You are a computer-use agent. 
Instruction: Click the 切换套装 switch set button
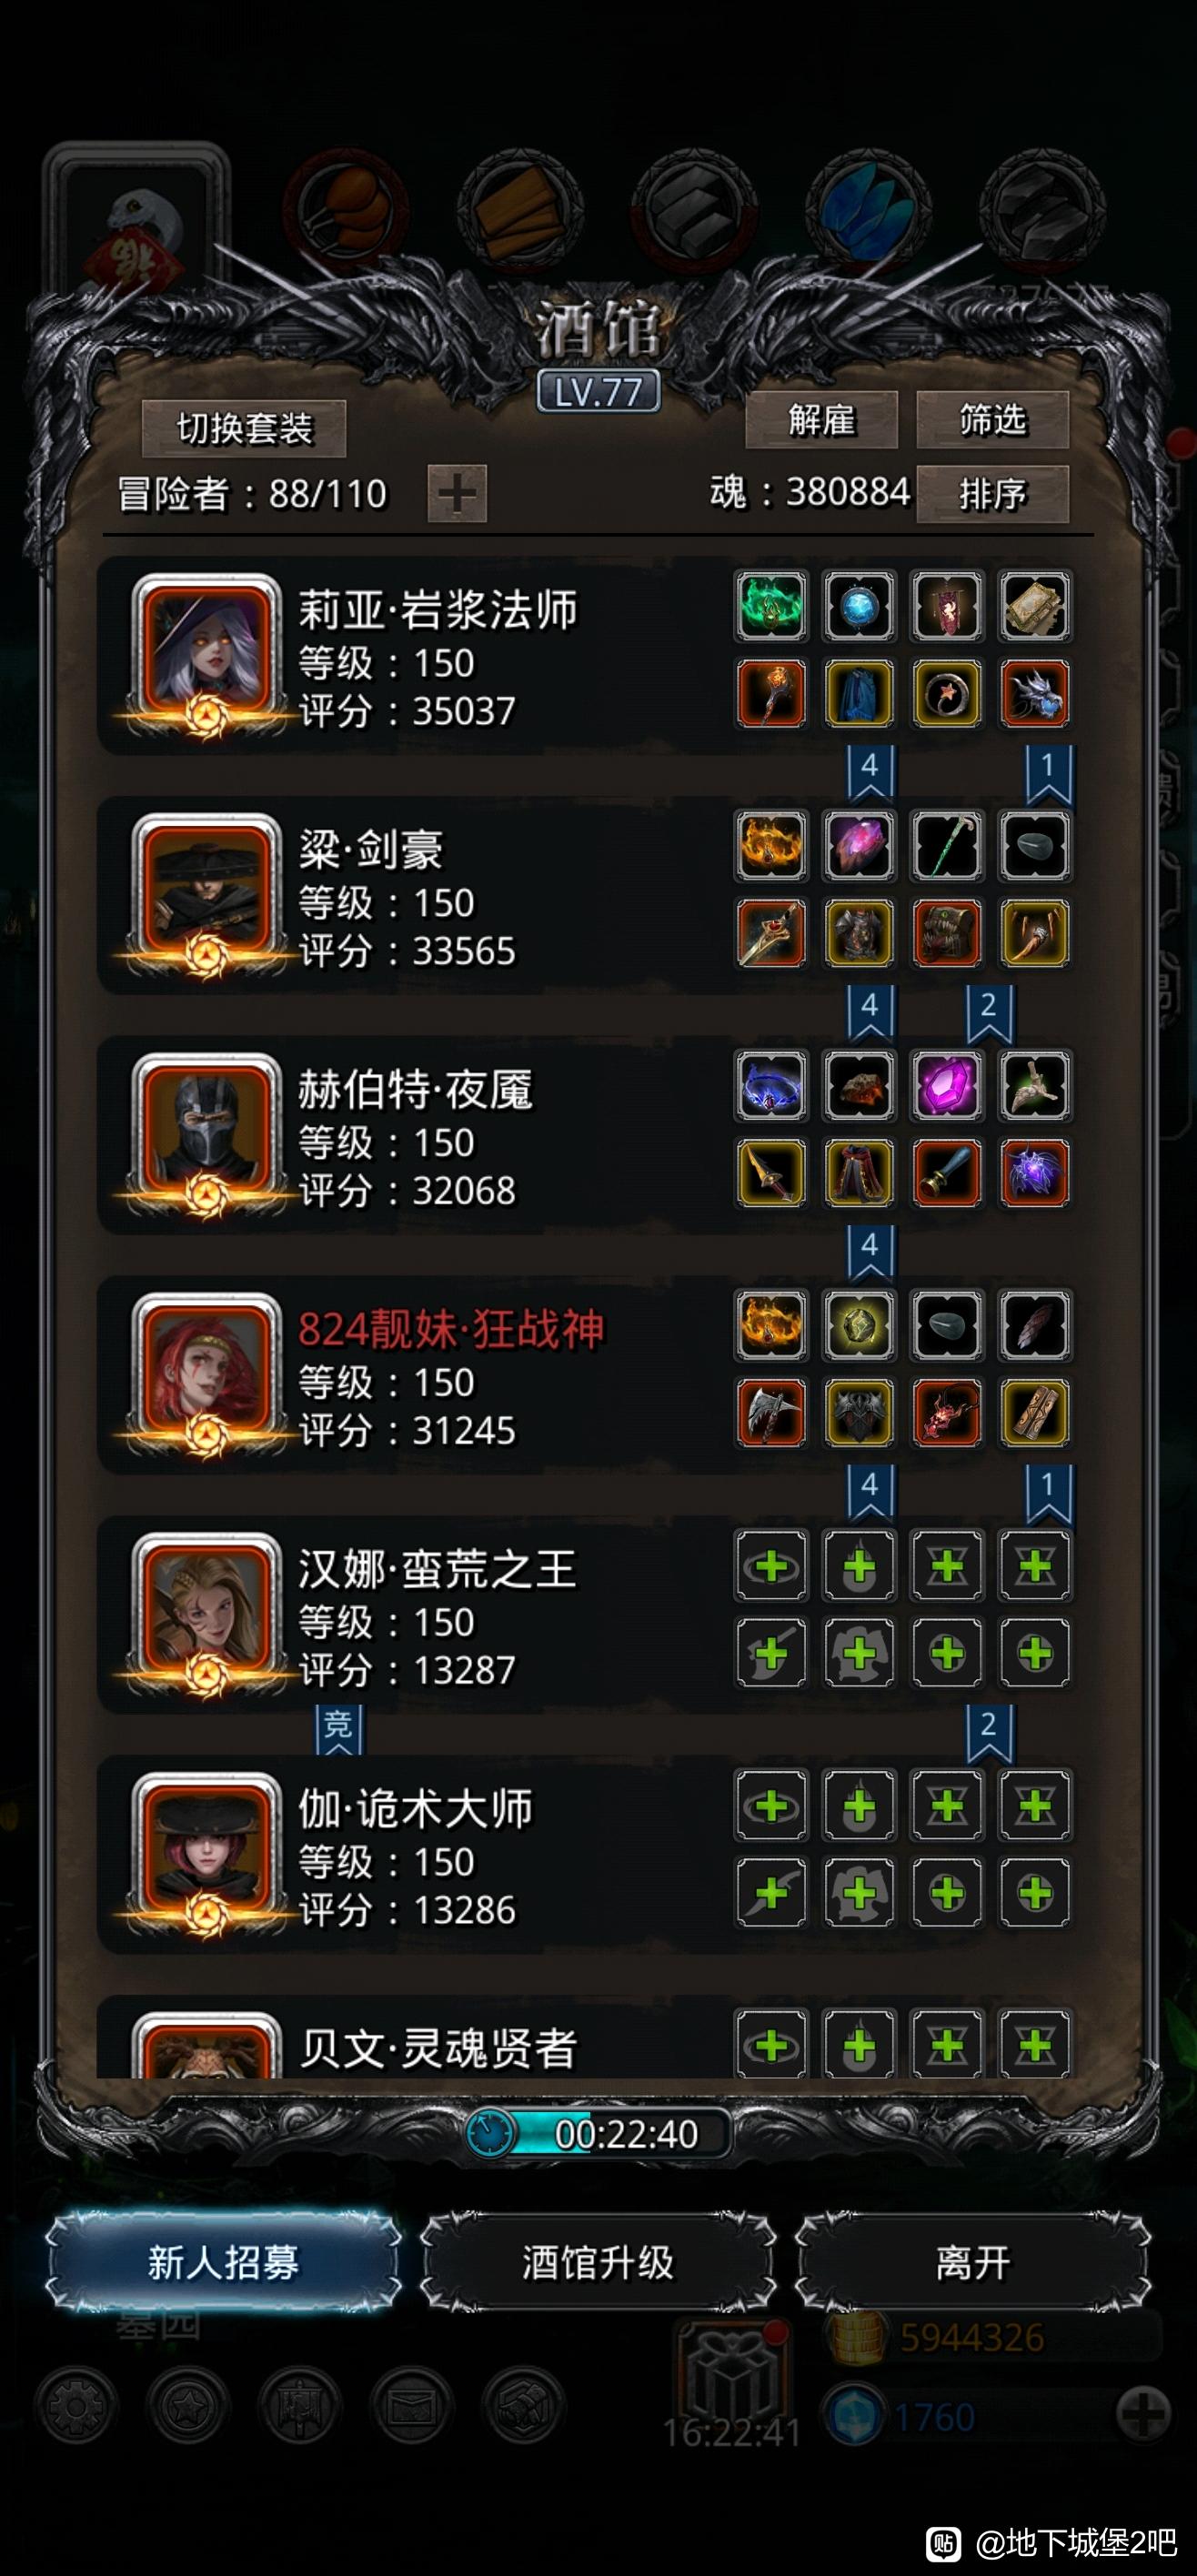[x=244, y=429]
